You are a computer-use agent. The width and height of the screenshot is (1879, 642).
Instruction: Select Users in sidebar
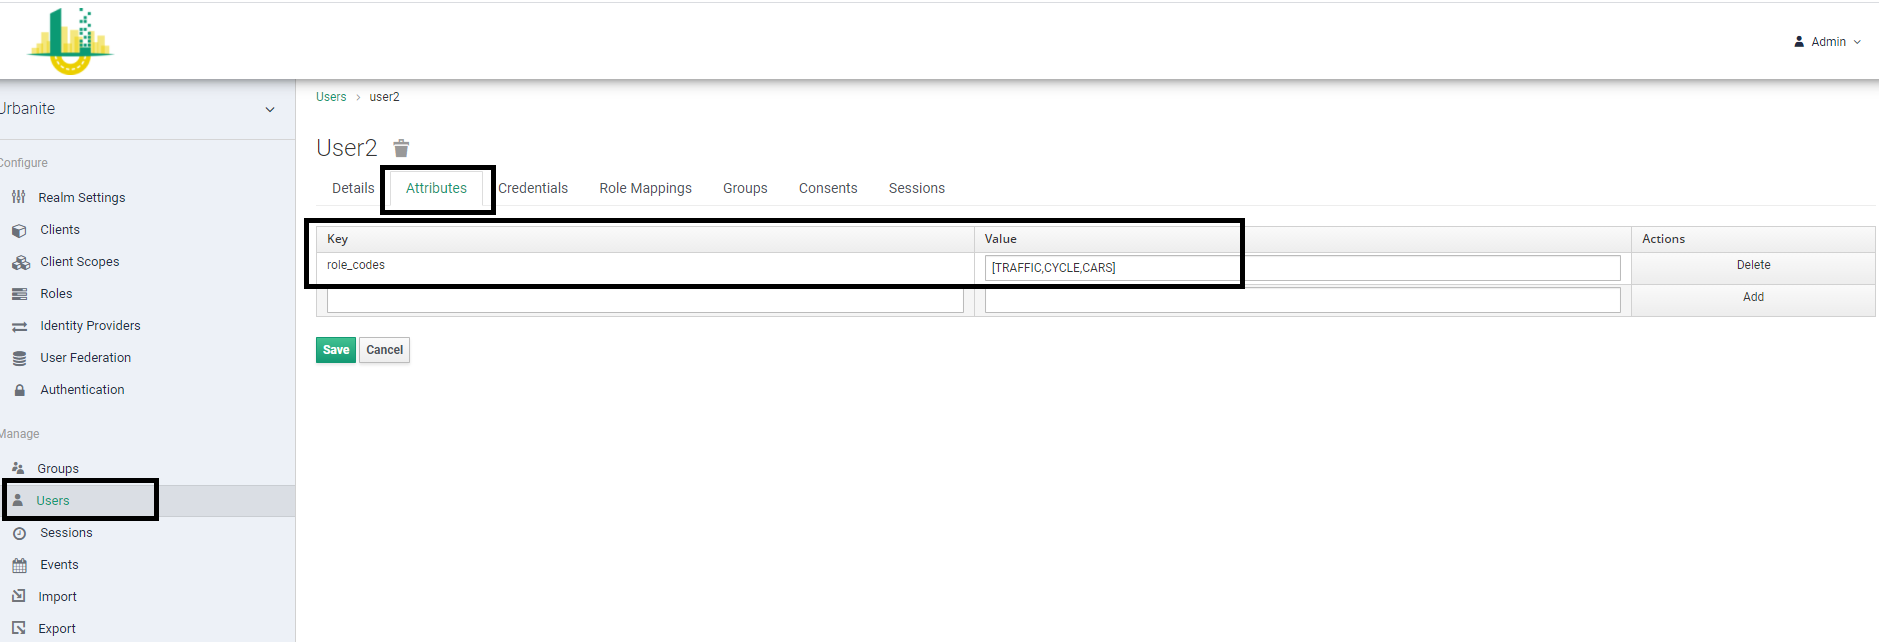point(53,501)
